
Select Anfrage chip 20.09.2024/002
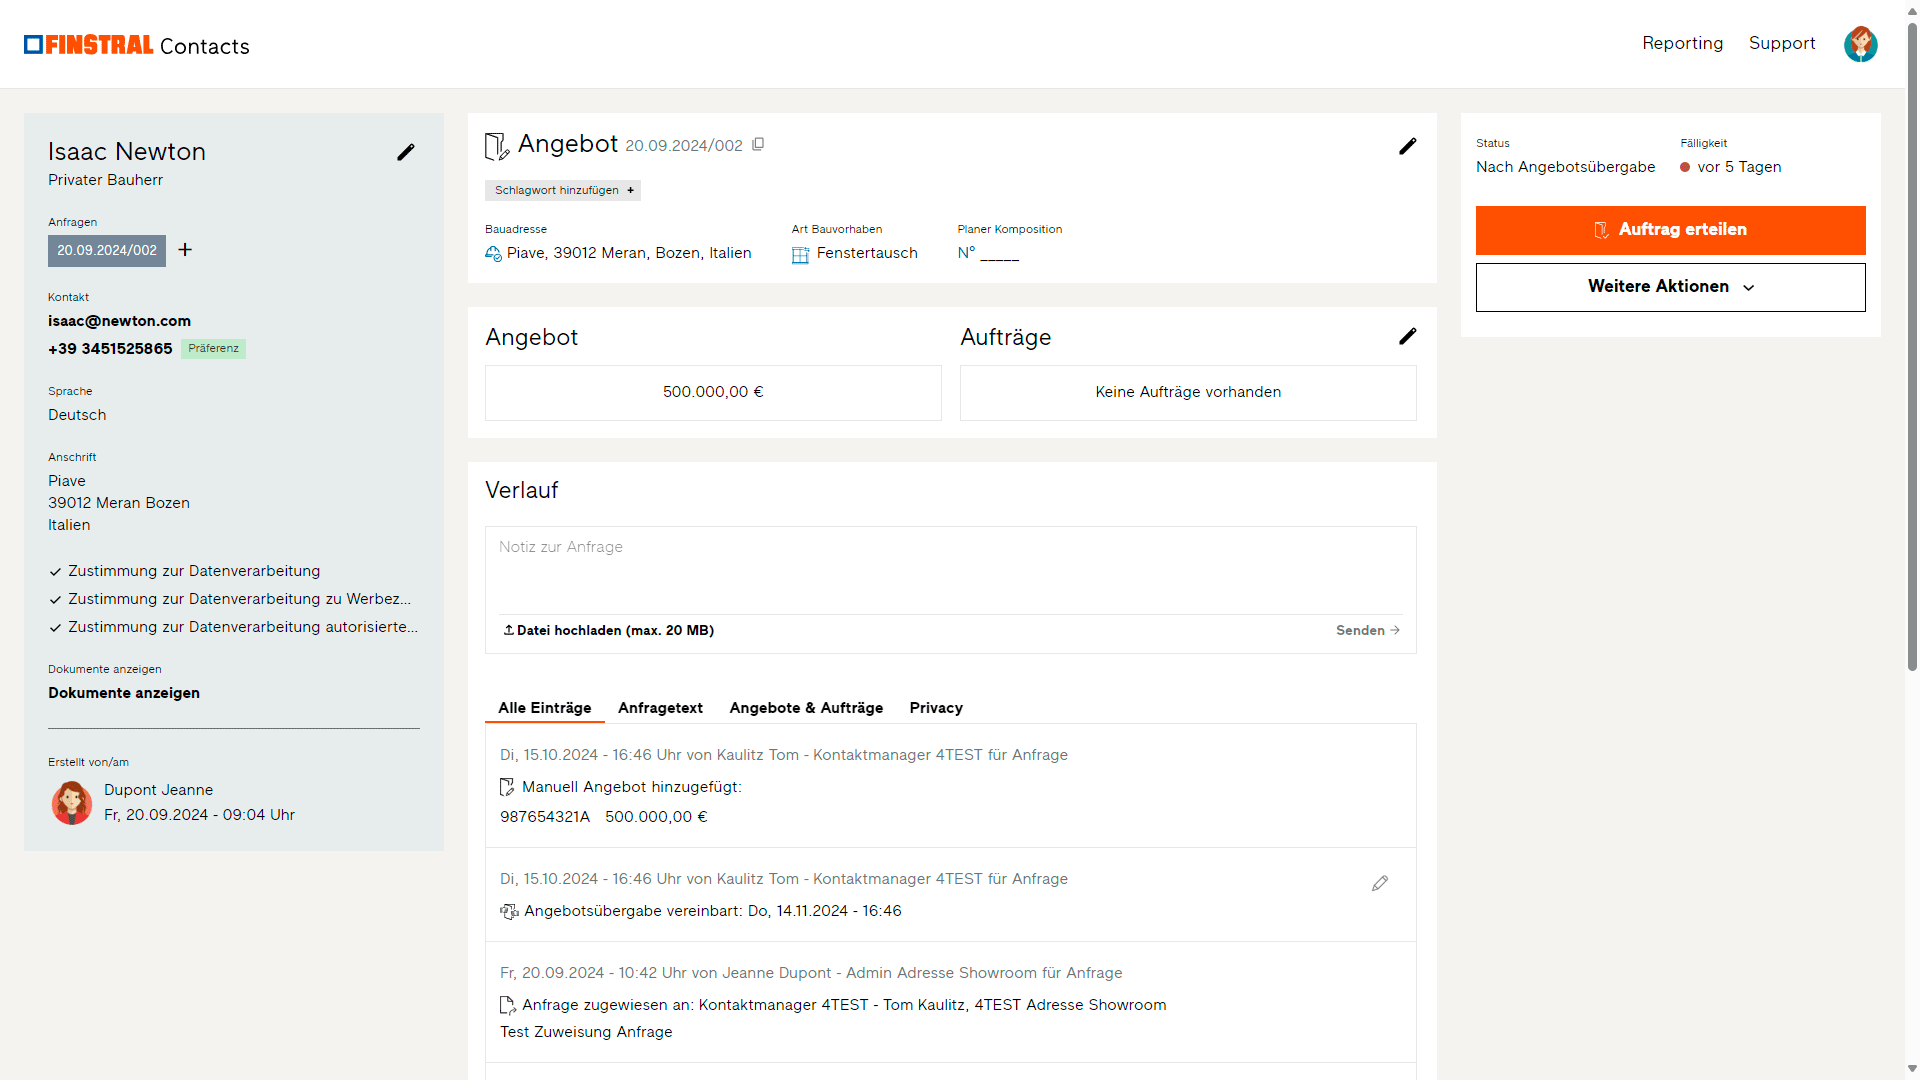coord(107,251)
